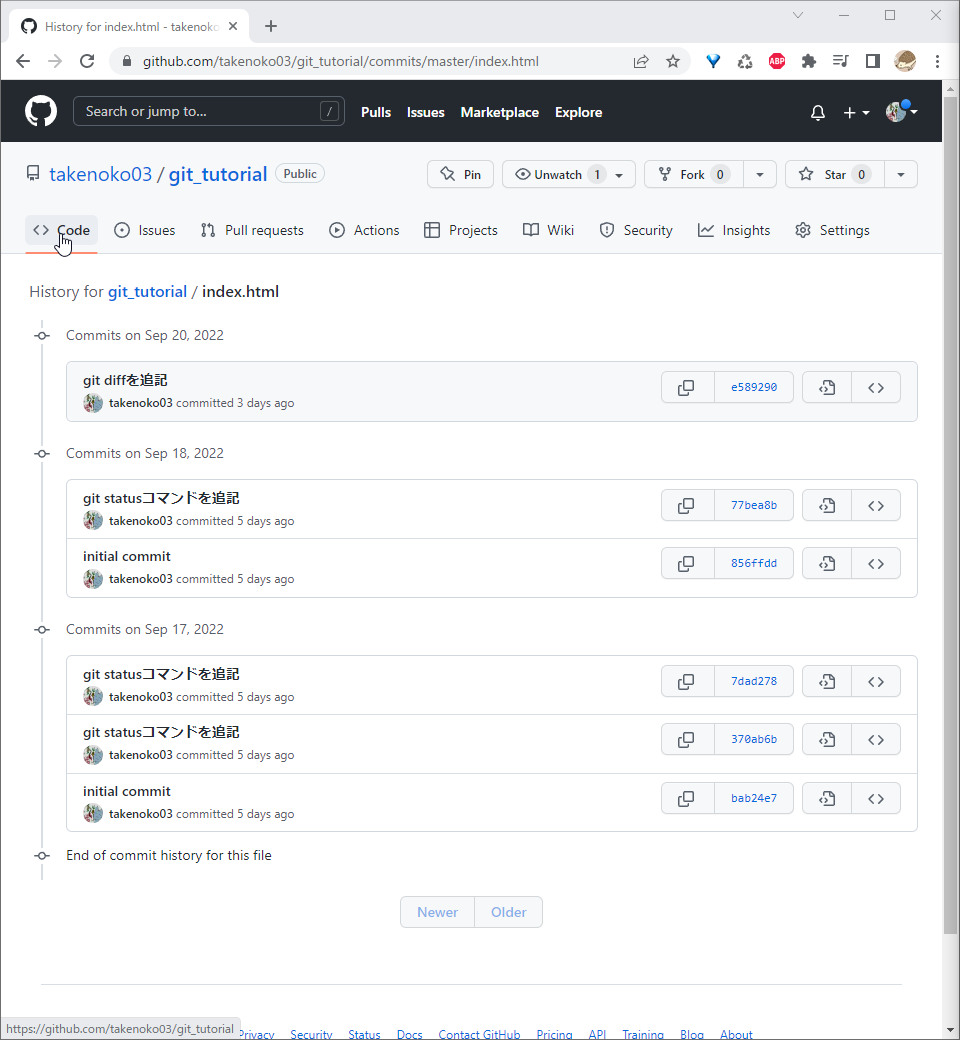Image resolution: width=960 pixels, height=1040 pixels.
Task: Copy full SHA for commit e589290
Action: 687,387
